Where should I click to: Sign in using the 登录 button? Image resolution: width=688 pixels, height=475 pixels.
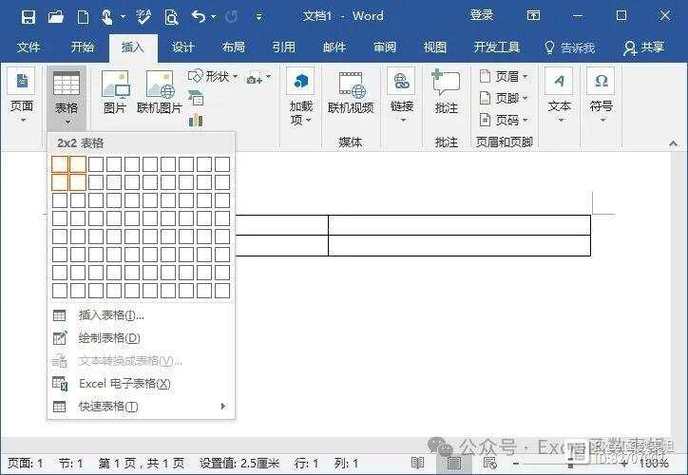click(x=481, y=16)
